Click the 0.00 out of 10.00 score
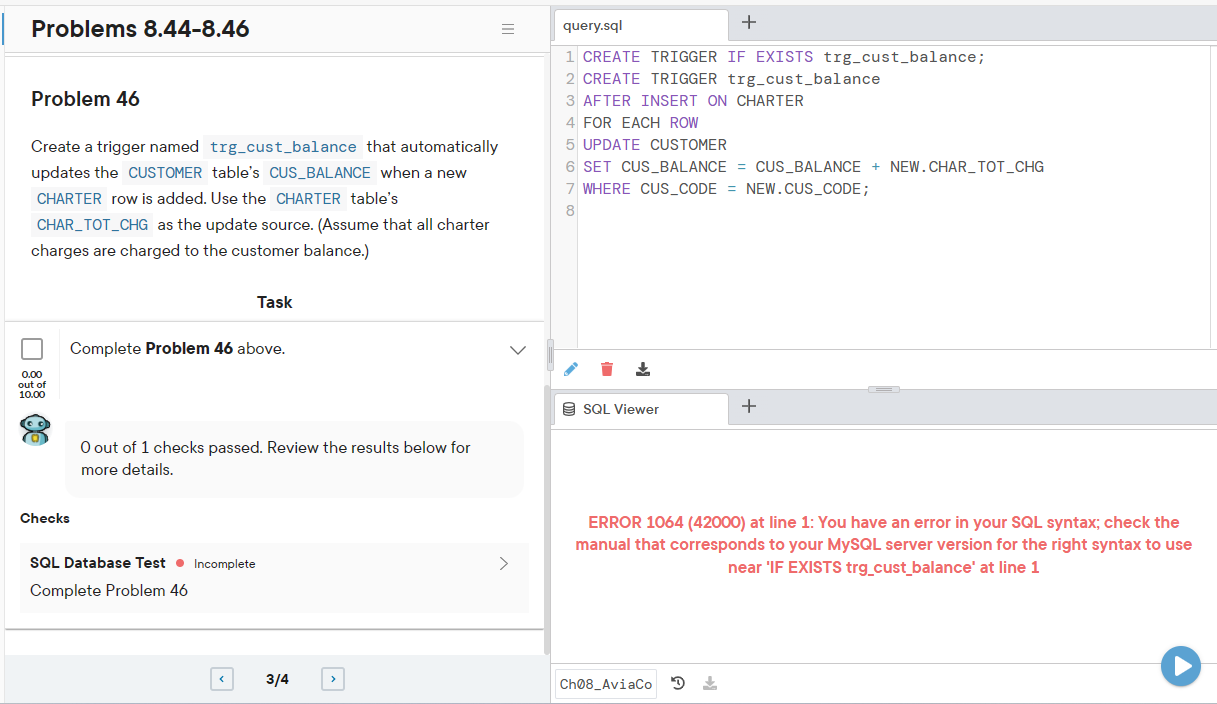 [32, 385]
